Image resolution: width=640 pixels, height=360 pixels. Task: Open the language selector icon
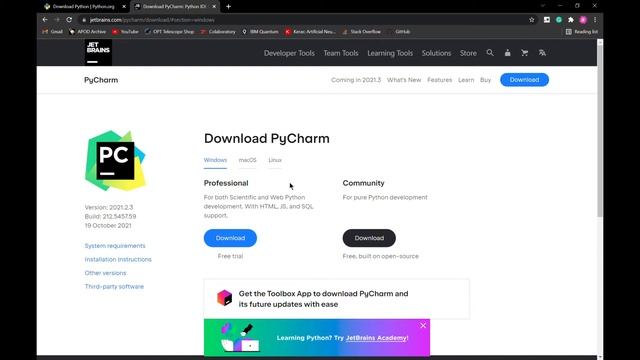pyautogui.click(x=542, y=53)
